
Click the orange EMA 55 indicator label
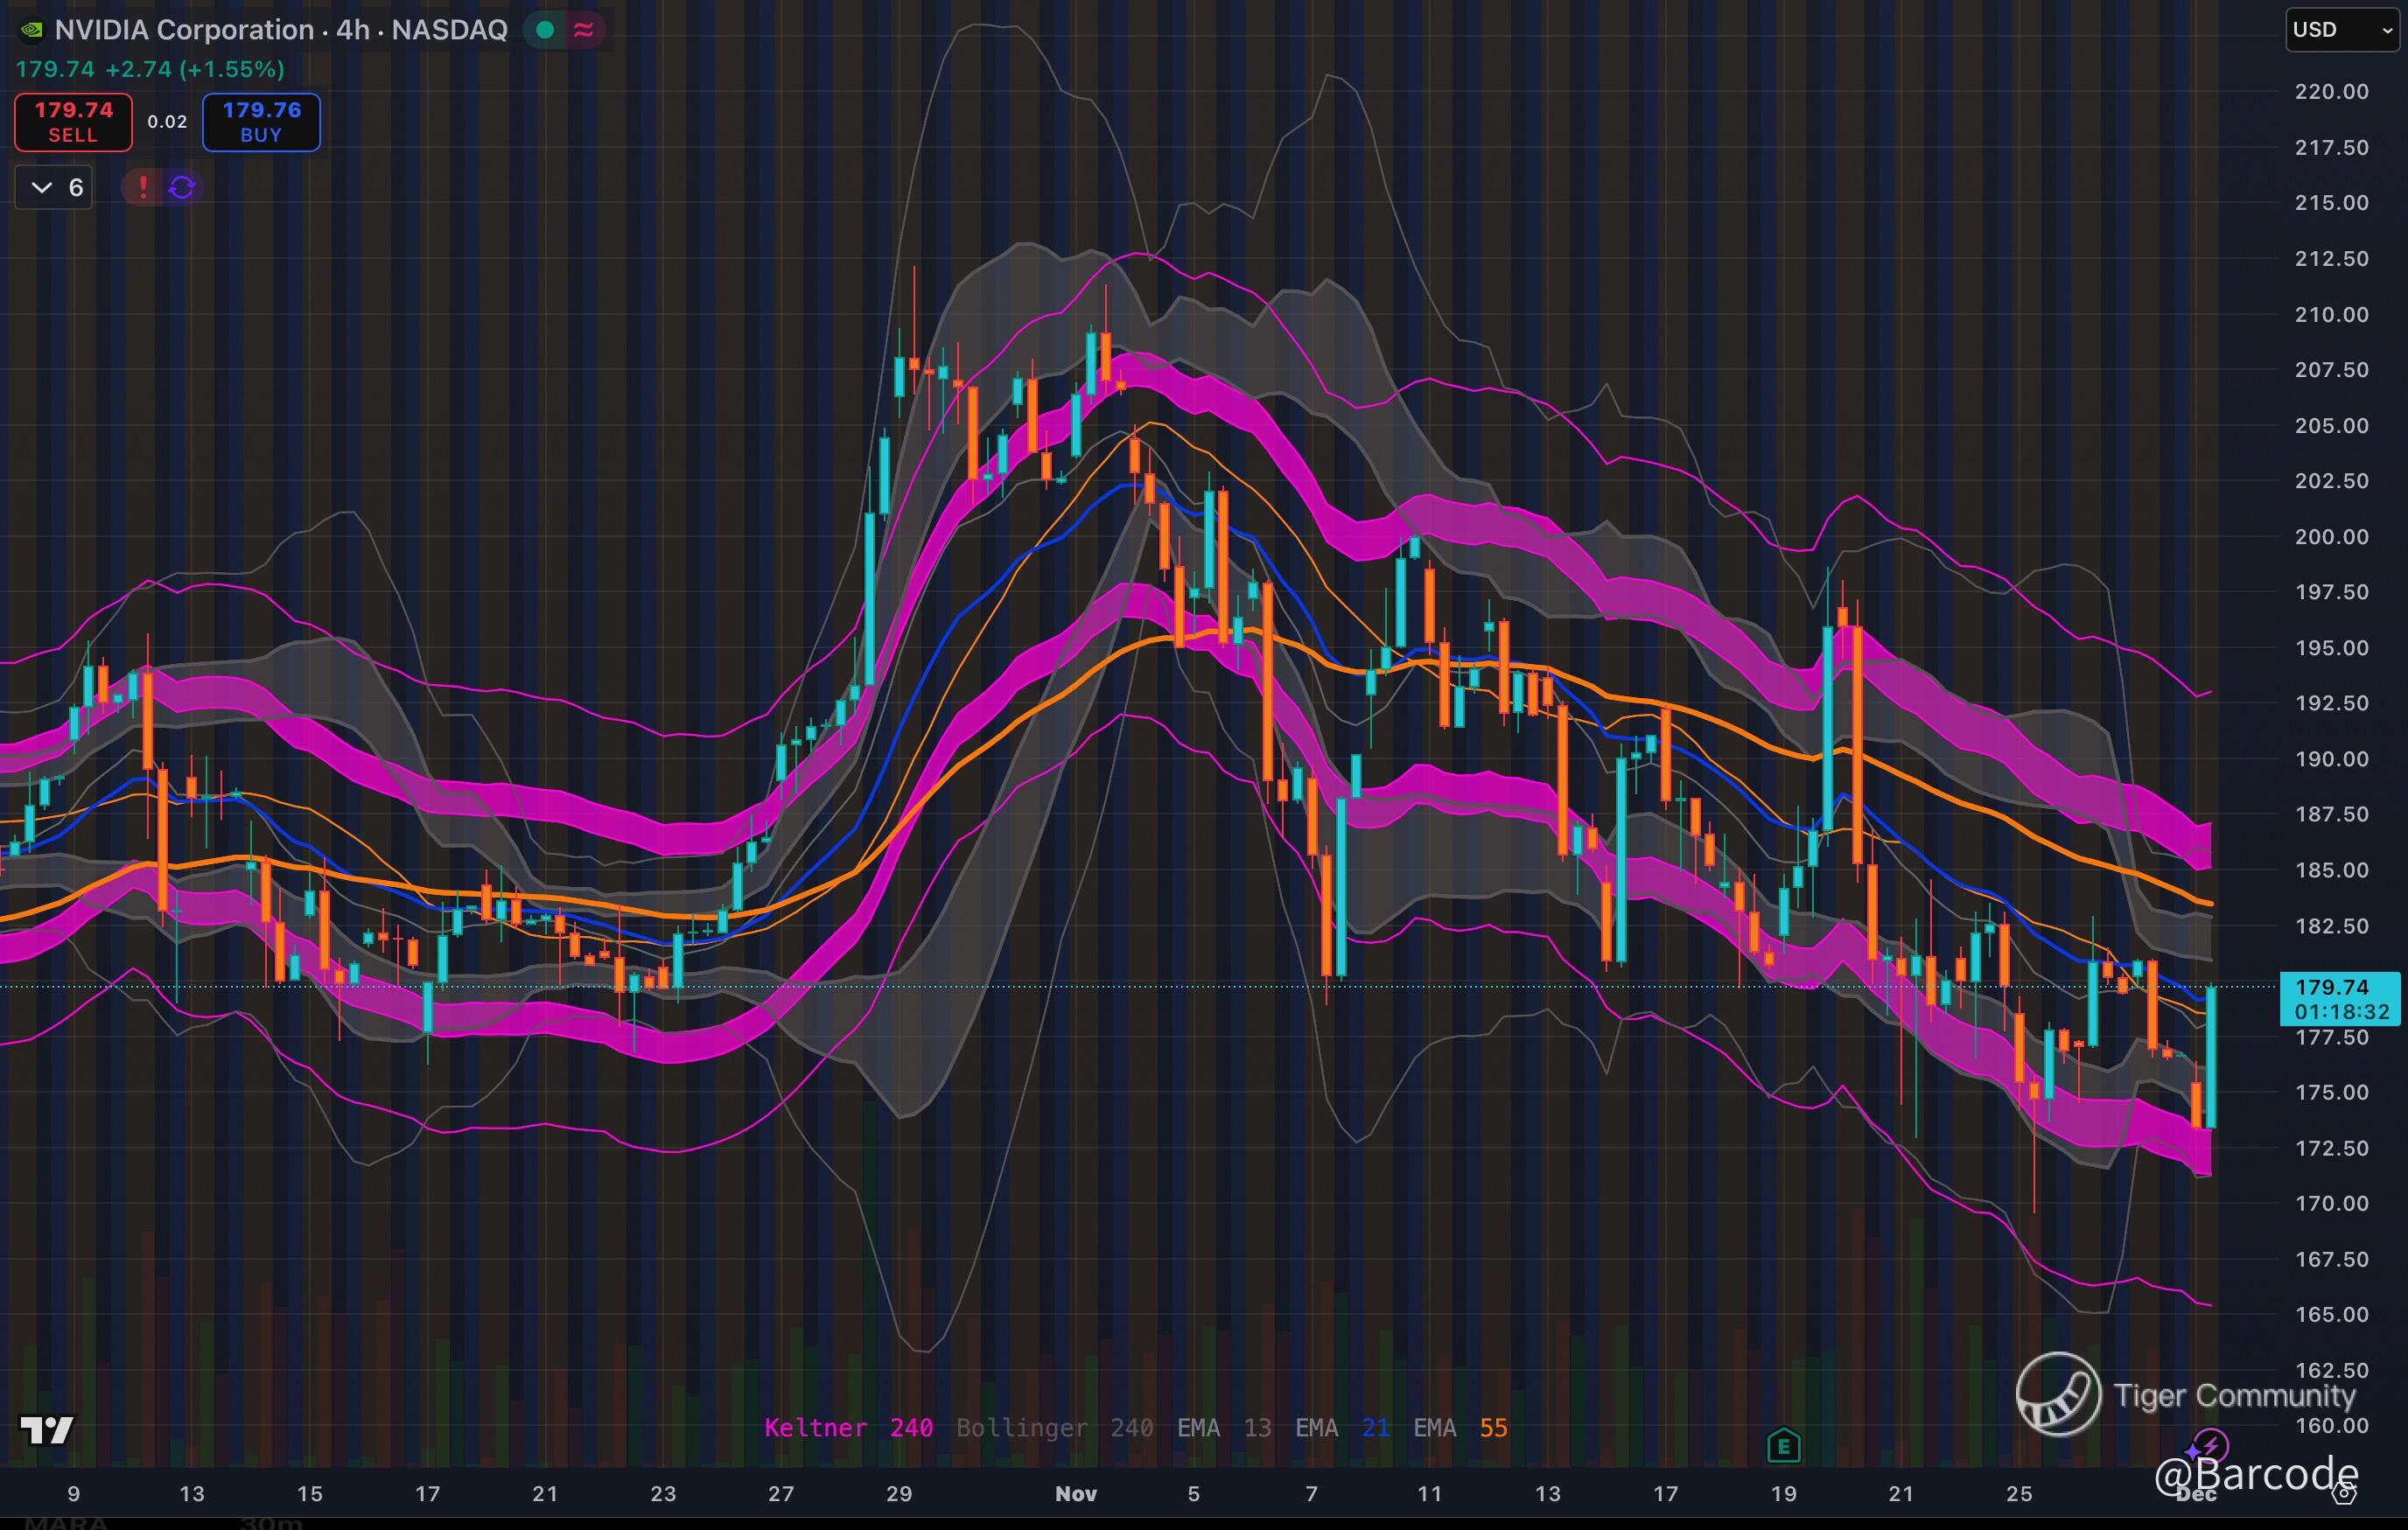click(1460, 1428)
